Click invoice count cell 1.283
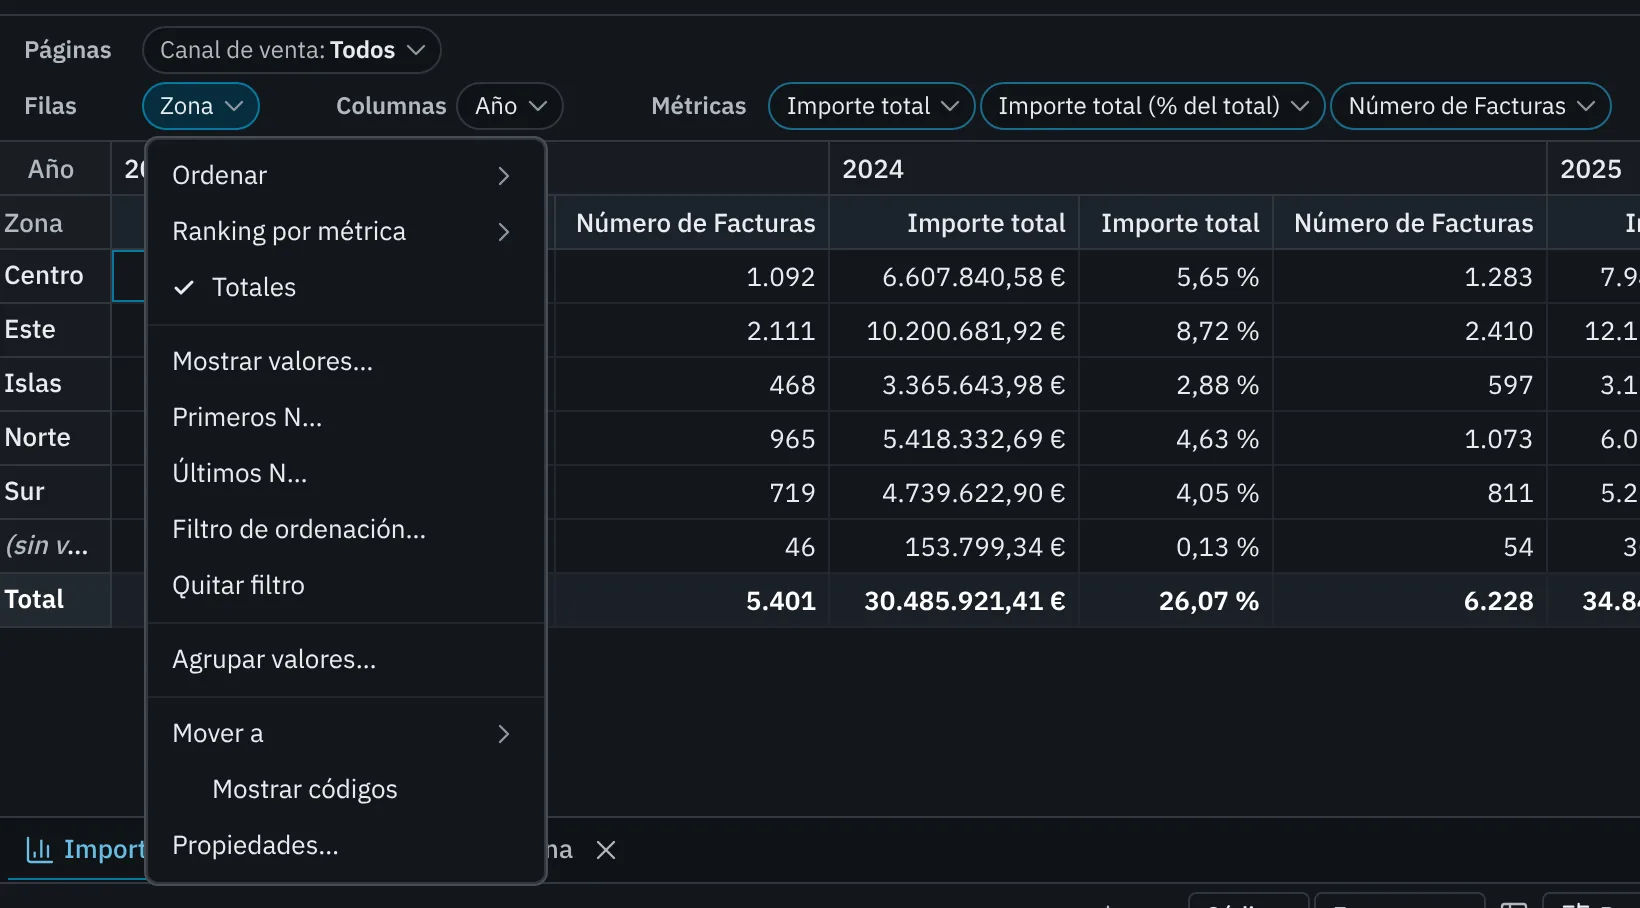The width and height of the screenshot is (1640, 908). tap(1410, 277)
